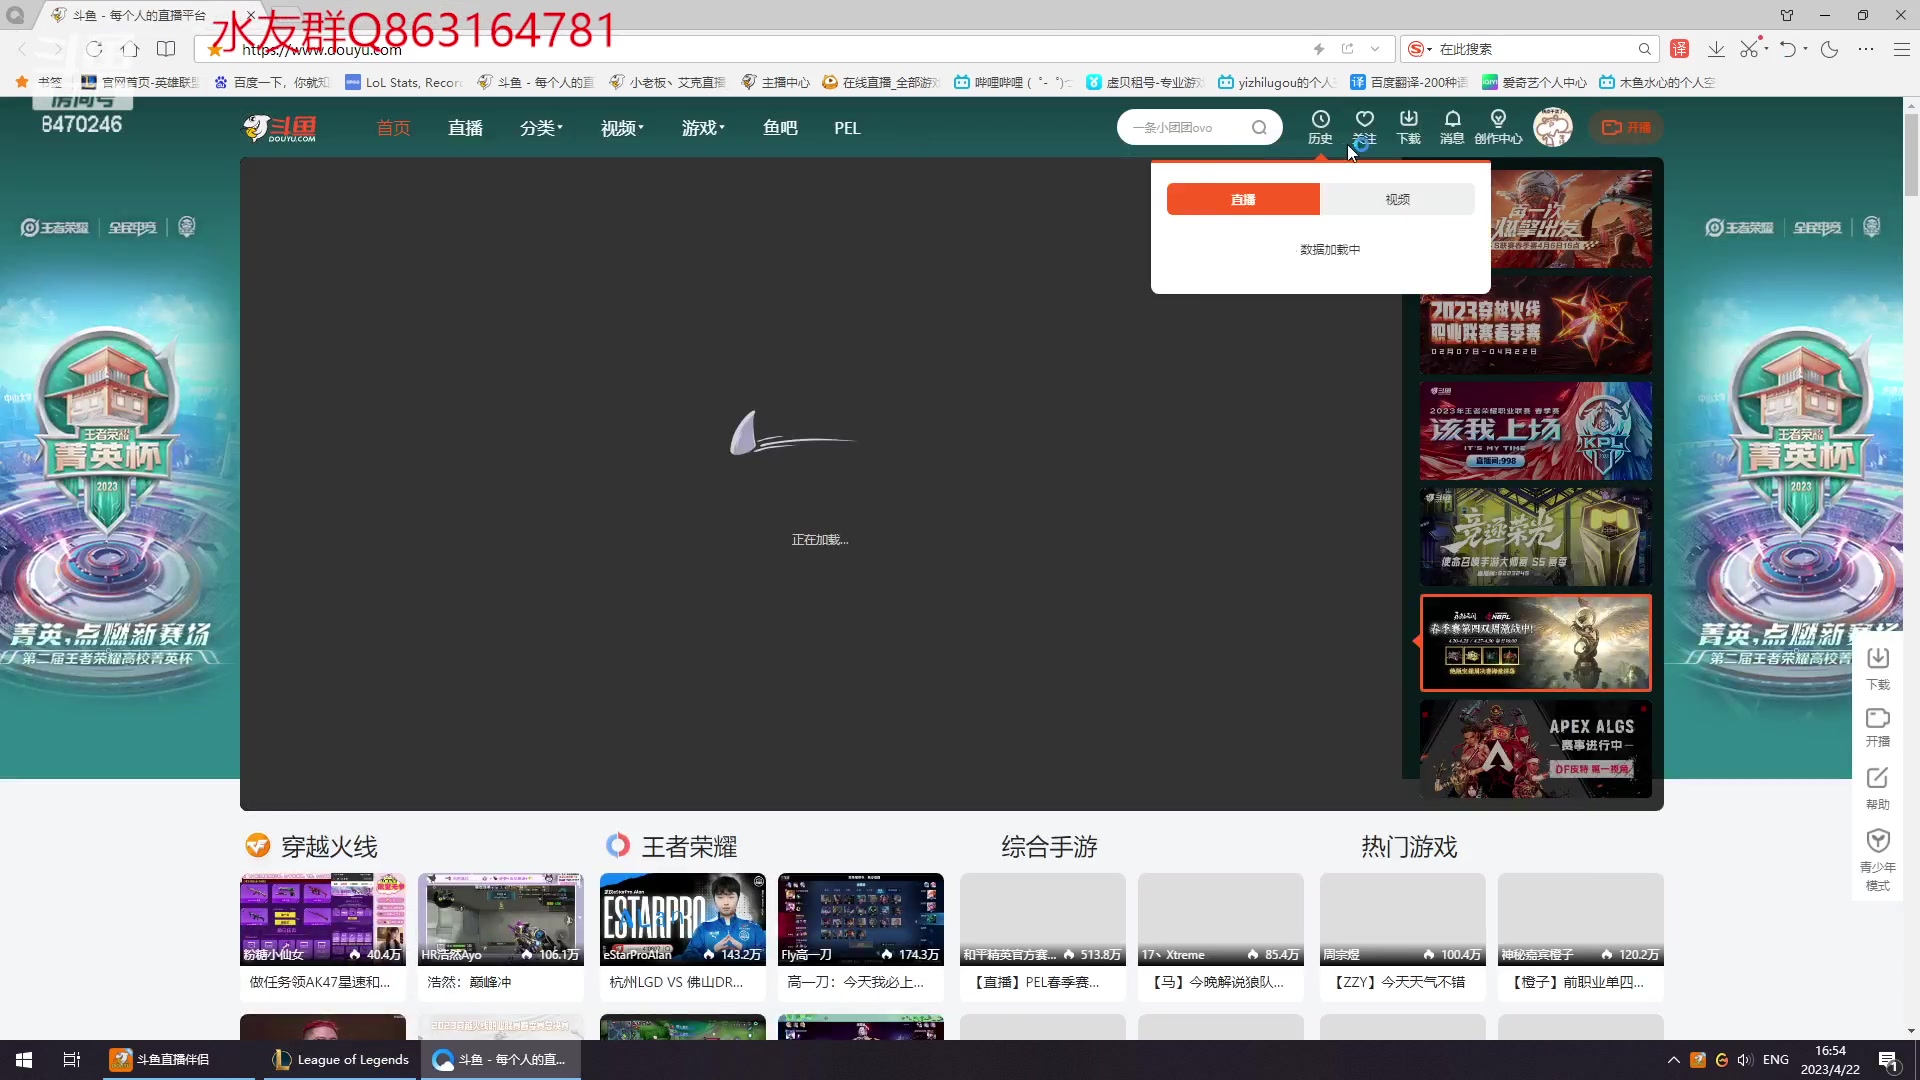Open 创作中心 creator center lightbulb icon
The width and height of the screenshot is (1920, 1080).
pos(1497,127)
